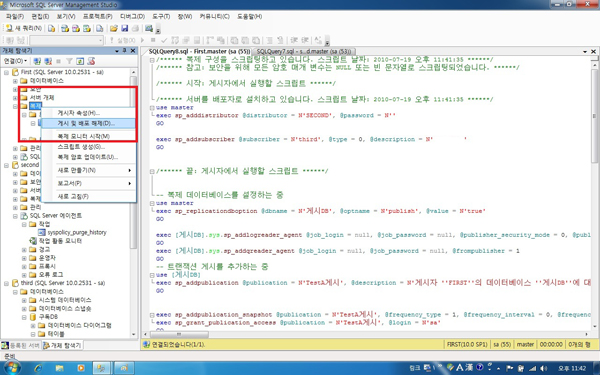Select 시스템 데이터베이스 folder under third
This screenshot has height=375, width=600.
click(x=65, y=300)
